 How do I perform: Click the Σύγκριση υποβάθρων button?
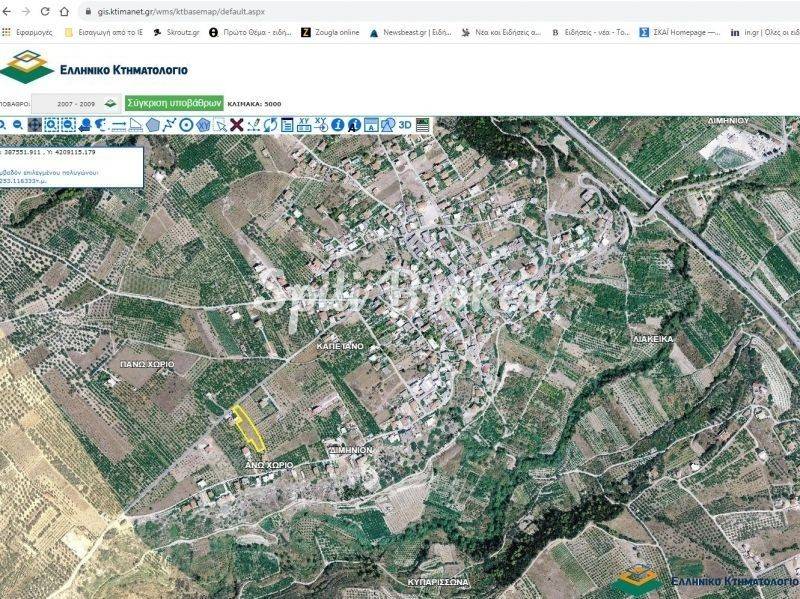[174, 103]
